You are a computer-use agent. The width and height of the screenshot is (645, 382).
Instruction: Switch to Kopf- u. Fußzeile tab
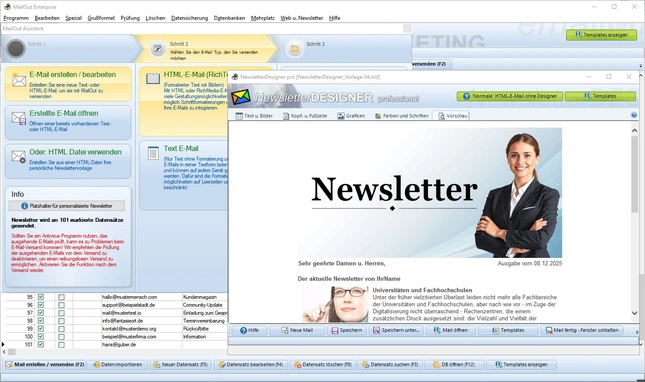pyautogui.click(x=305, y=116)
